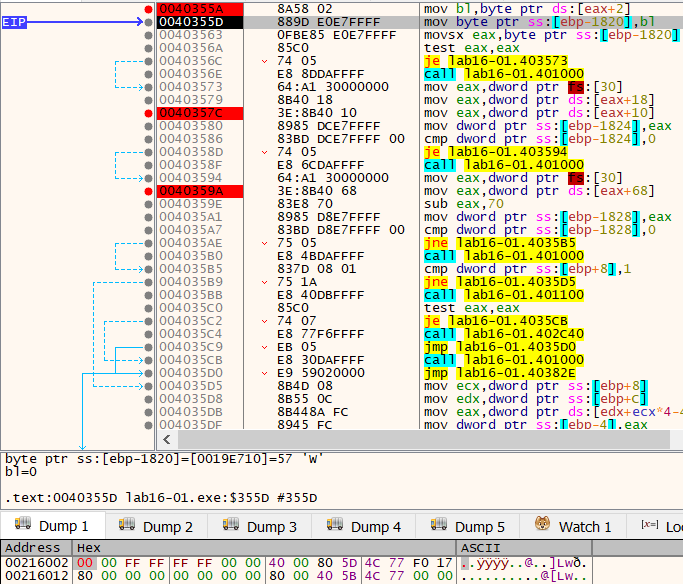Toggle the breakpoint dot at address 0040355A
Screen dimensions: 683x584
149,8
